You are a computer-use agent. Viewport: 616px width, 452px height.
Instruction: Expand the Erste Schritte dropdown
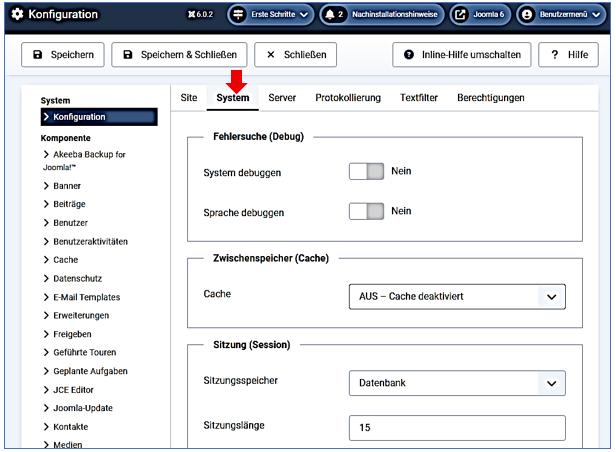(269, 15)
